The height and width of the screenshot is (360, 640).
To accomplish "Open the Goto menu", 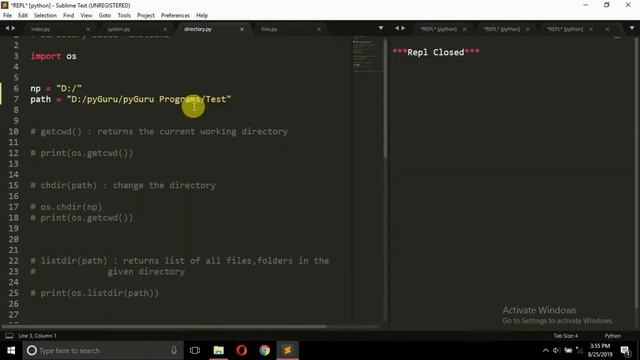I will point(105,16).
